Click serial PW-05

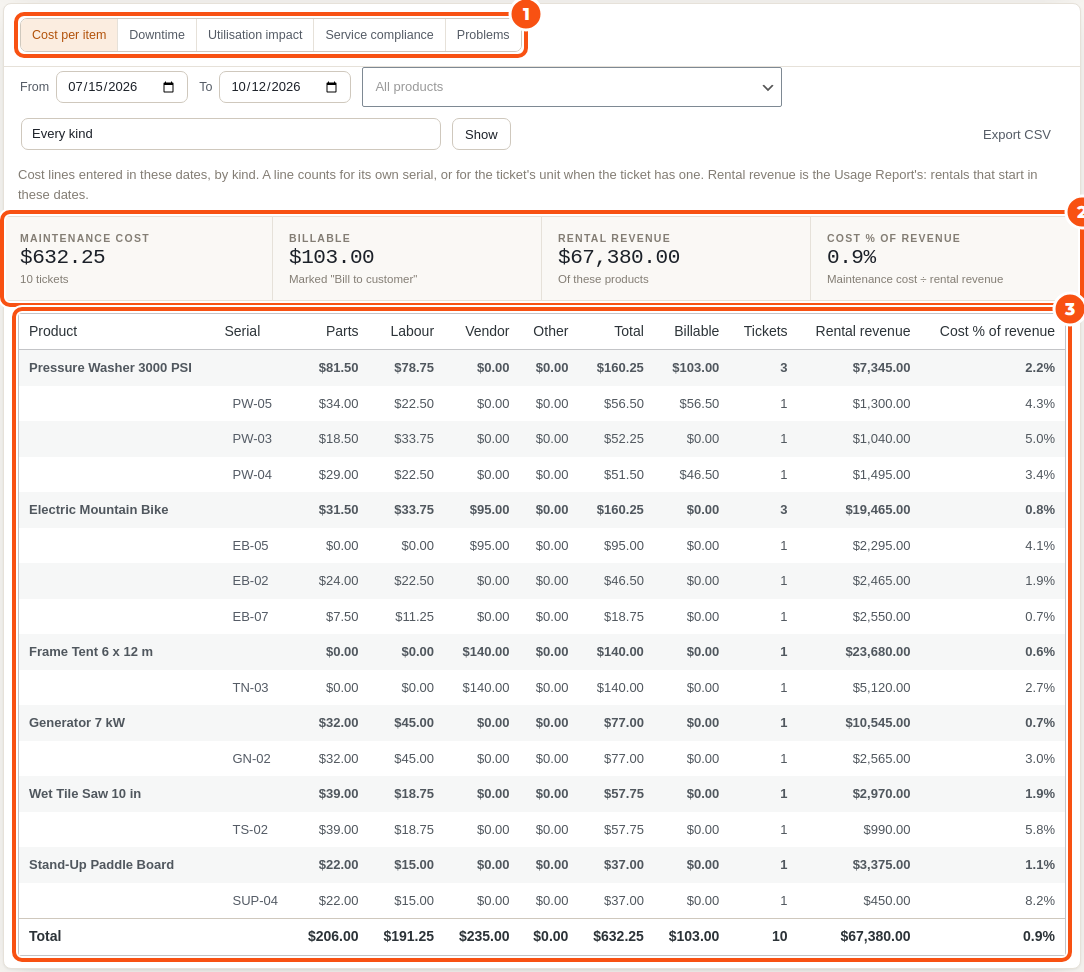tap(252, 404)
